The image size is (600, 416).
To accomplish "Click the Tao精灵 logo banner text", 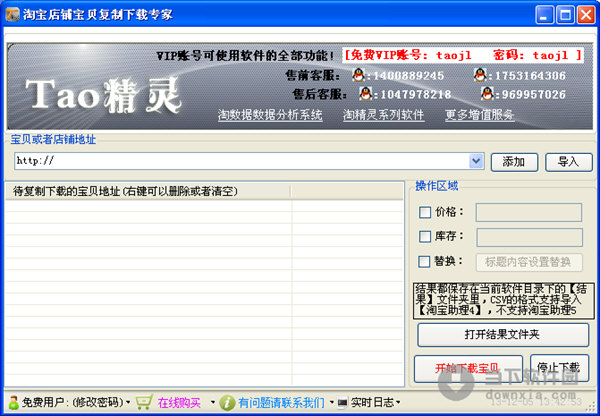I will point(104,95).
